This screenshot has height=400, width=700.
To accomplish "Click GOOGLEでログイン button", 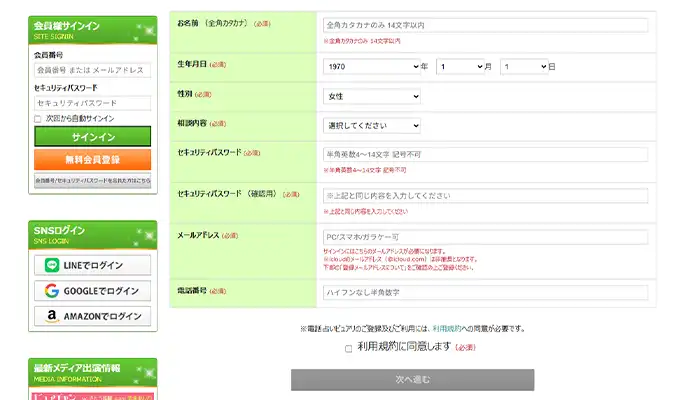I will 92,291.
